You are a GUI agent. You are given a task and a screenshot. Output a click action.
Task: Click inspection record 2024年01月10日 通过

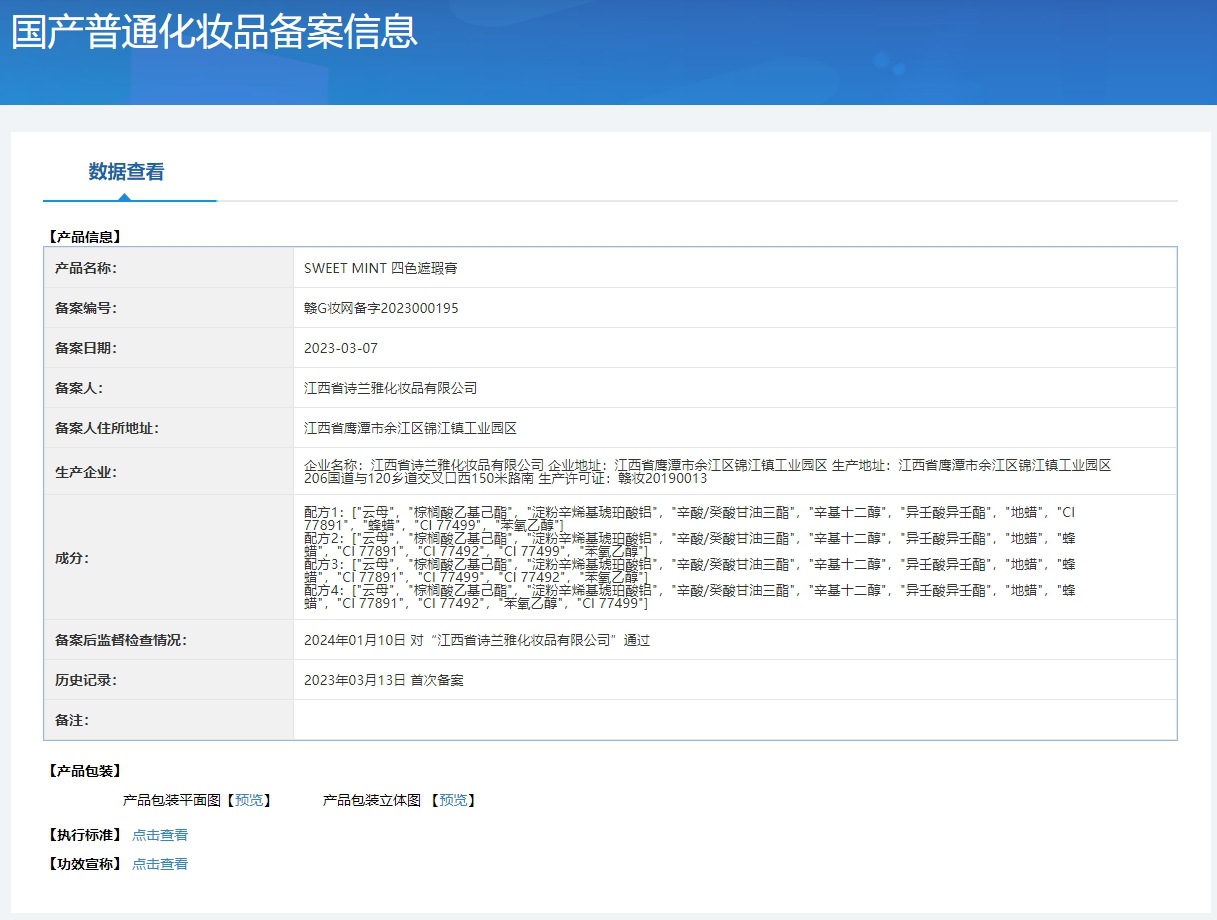(477, 640)
